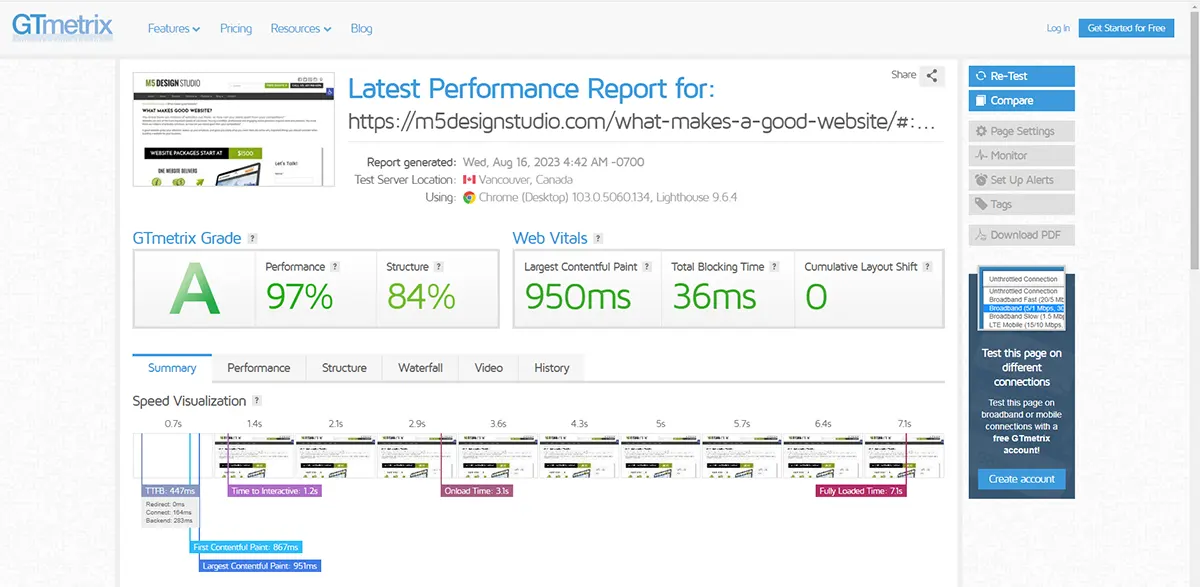Click the Compare button

(1021, 101)
